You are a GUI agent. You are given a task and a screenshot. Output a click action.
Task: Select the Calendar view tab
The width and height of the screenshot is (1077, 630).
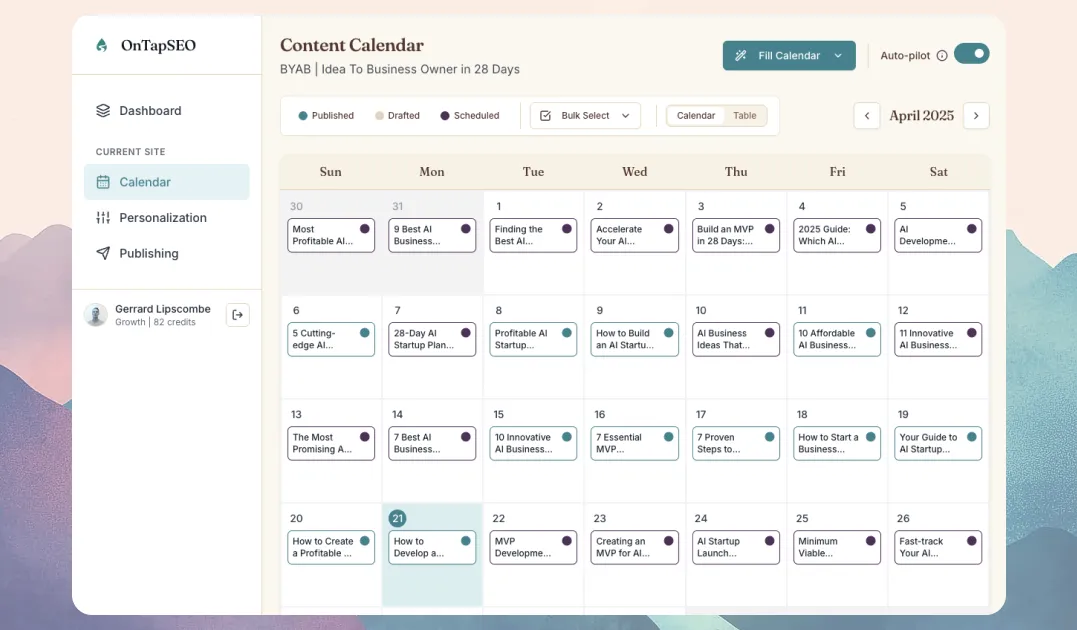[696, 116]
